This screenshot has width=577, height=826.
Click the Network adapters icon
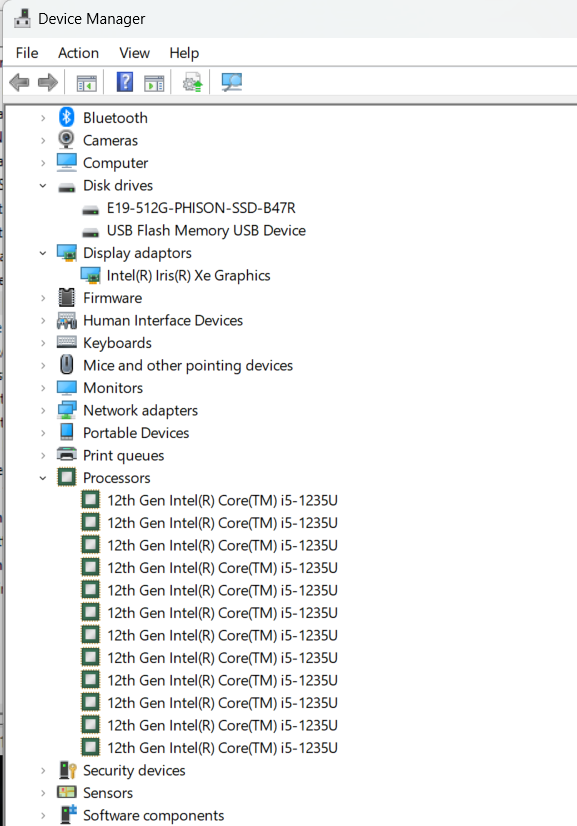coord(66,410)
